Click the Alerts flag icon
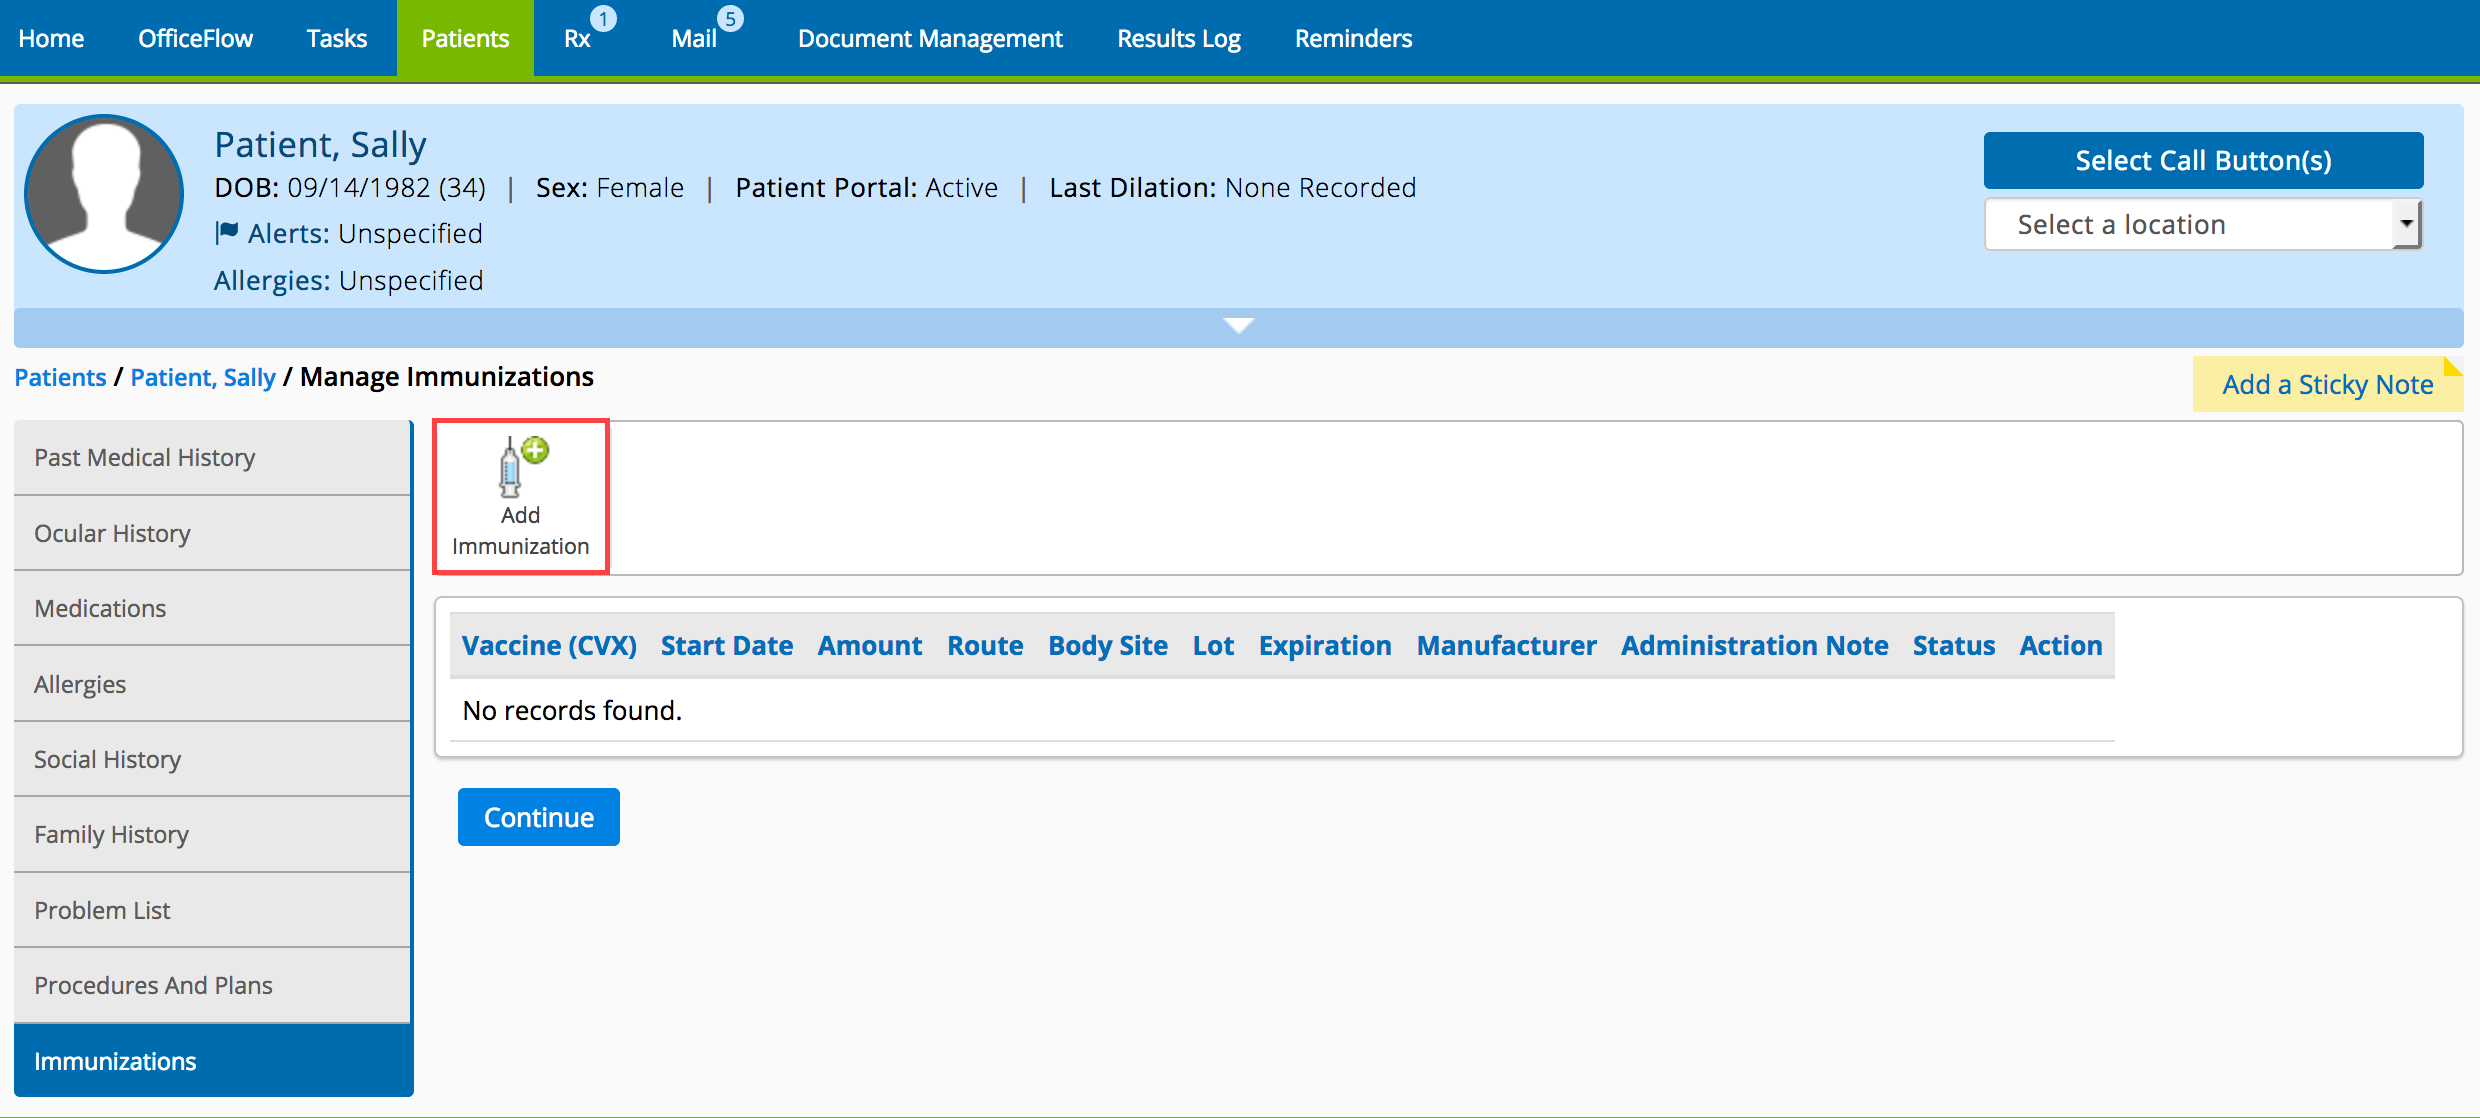The image size is (2480, 1118). [227, 233]
